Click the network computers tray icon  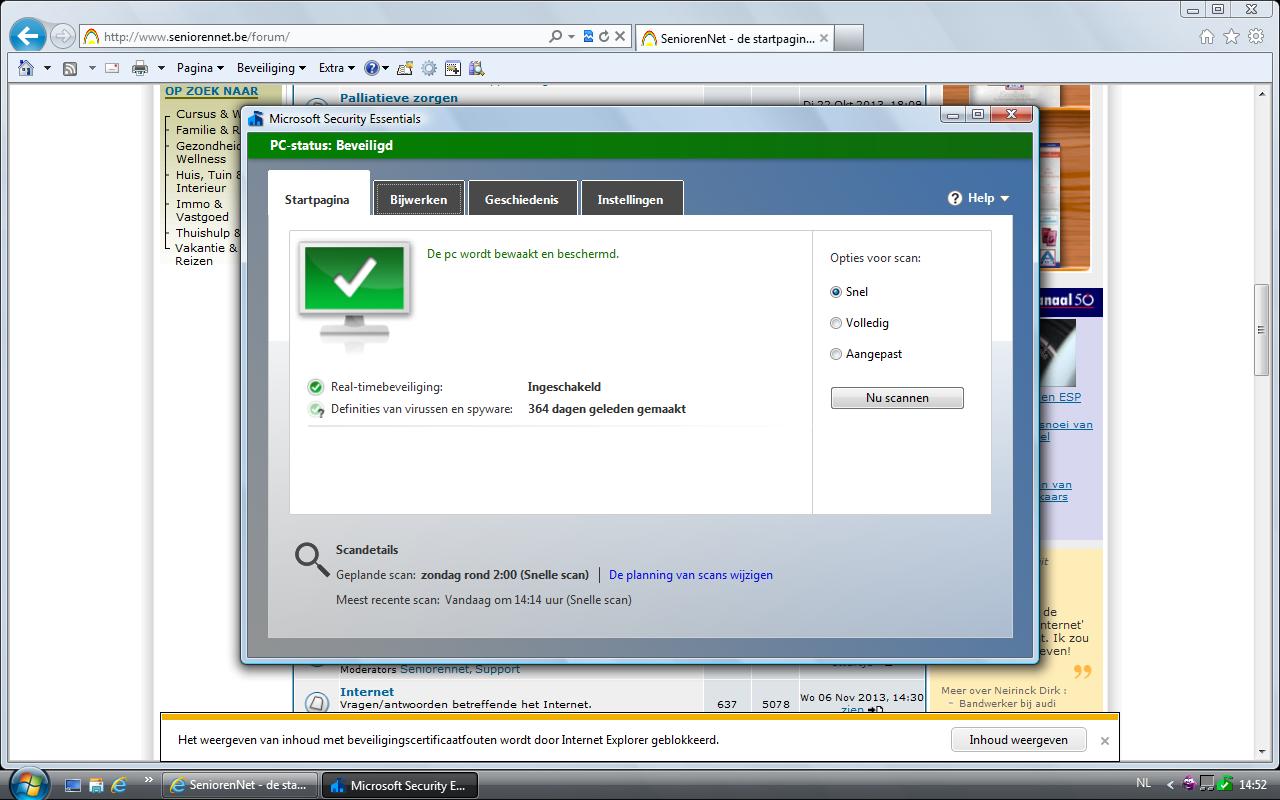click(x=1207, y=784)
